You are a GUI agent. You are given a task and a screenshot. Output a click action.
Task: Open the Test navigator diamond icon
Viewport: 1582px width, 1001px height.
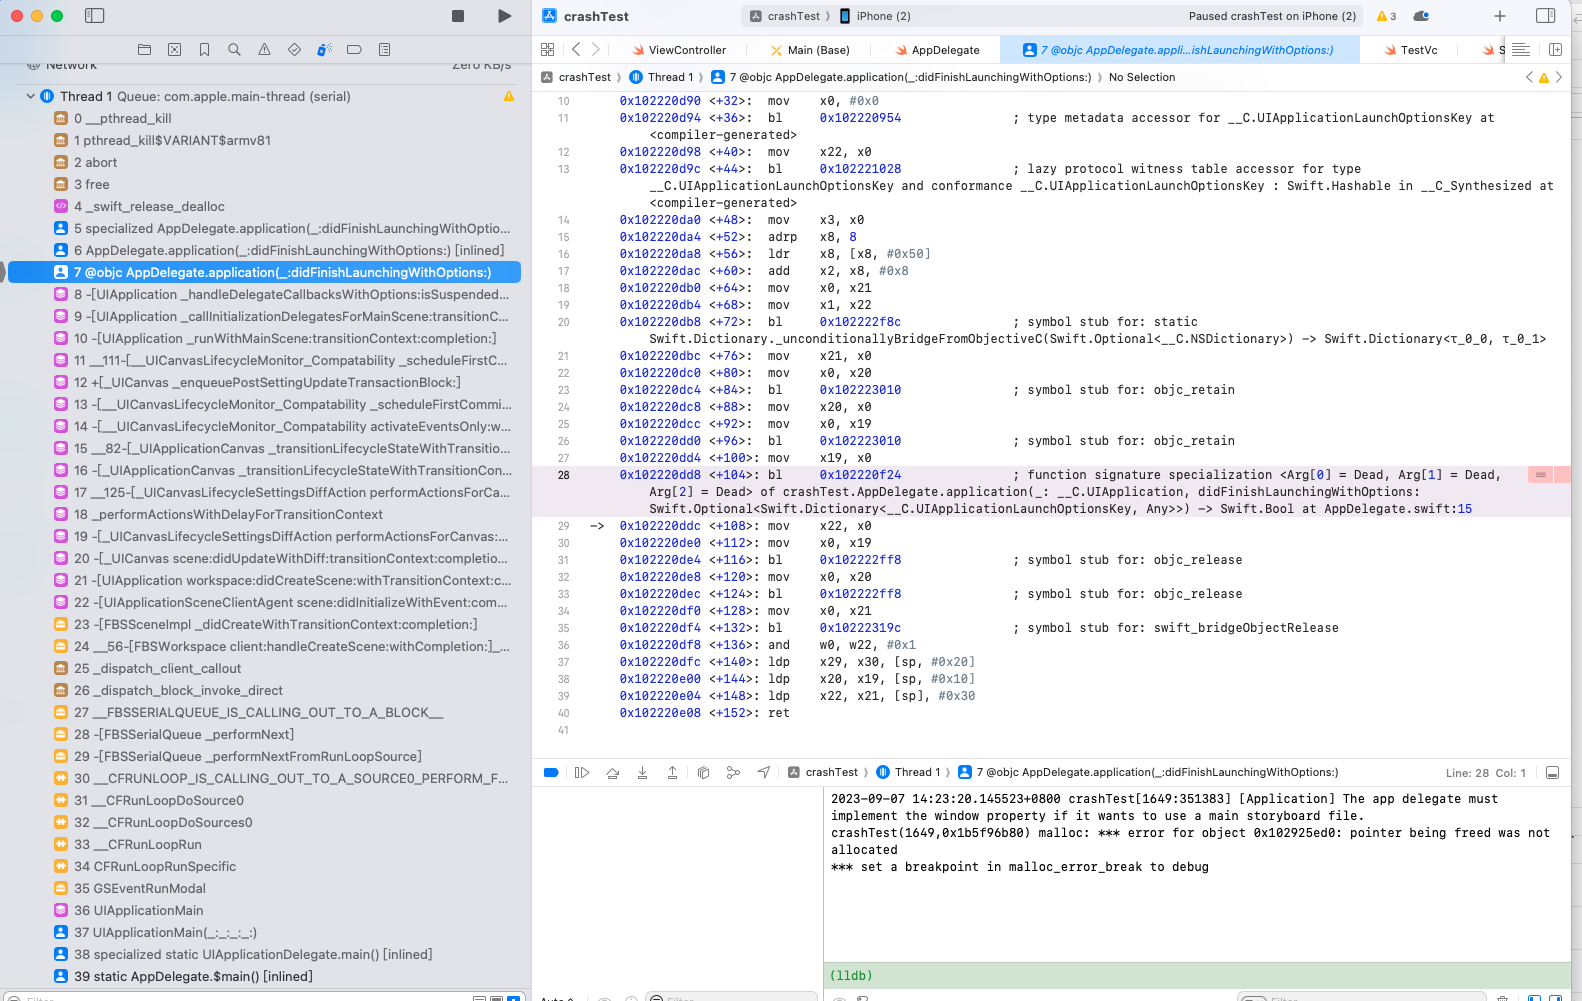pyautogui.click(x=294, y=49)
